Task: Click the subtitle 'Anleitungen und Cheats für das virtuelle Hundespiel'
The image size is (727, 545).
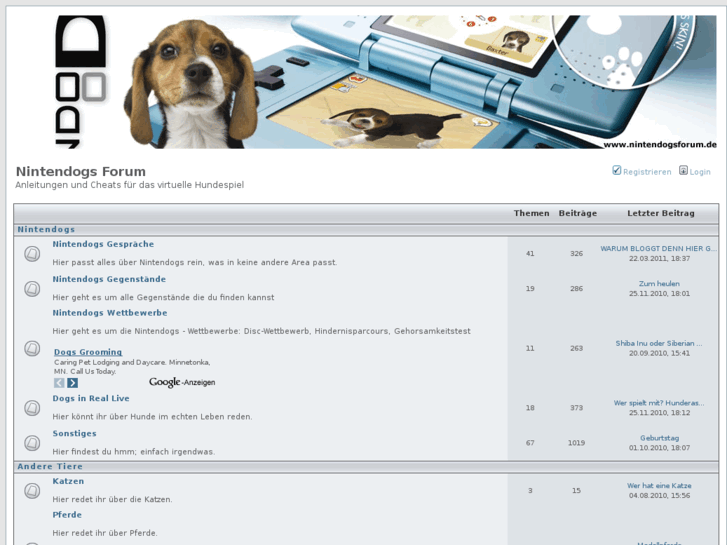Action: (129, 185)
